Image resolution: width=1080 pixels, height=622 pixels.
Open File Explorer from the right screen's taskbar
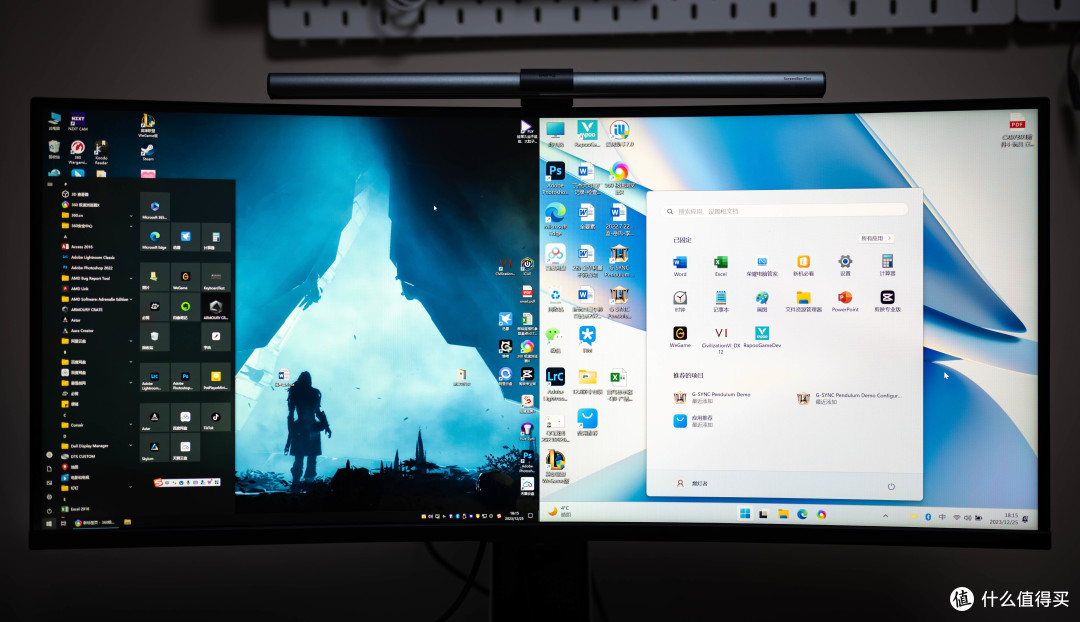783,514
